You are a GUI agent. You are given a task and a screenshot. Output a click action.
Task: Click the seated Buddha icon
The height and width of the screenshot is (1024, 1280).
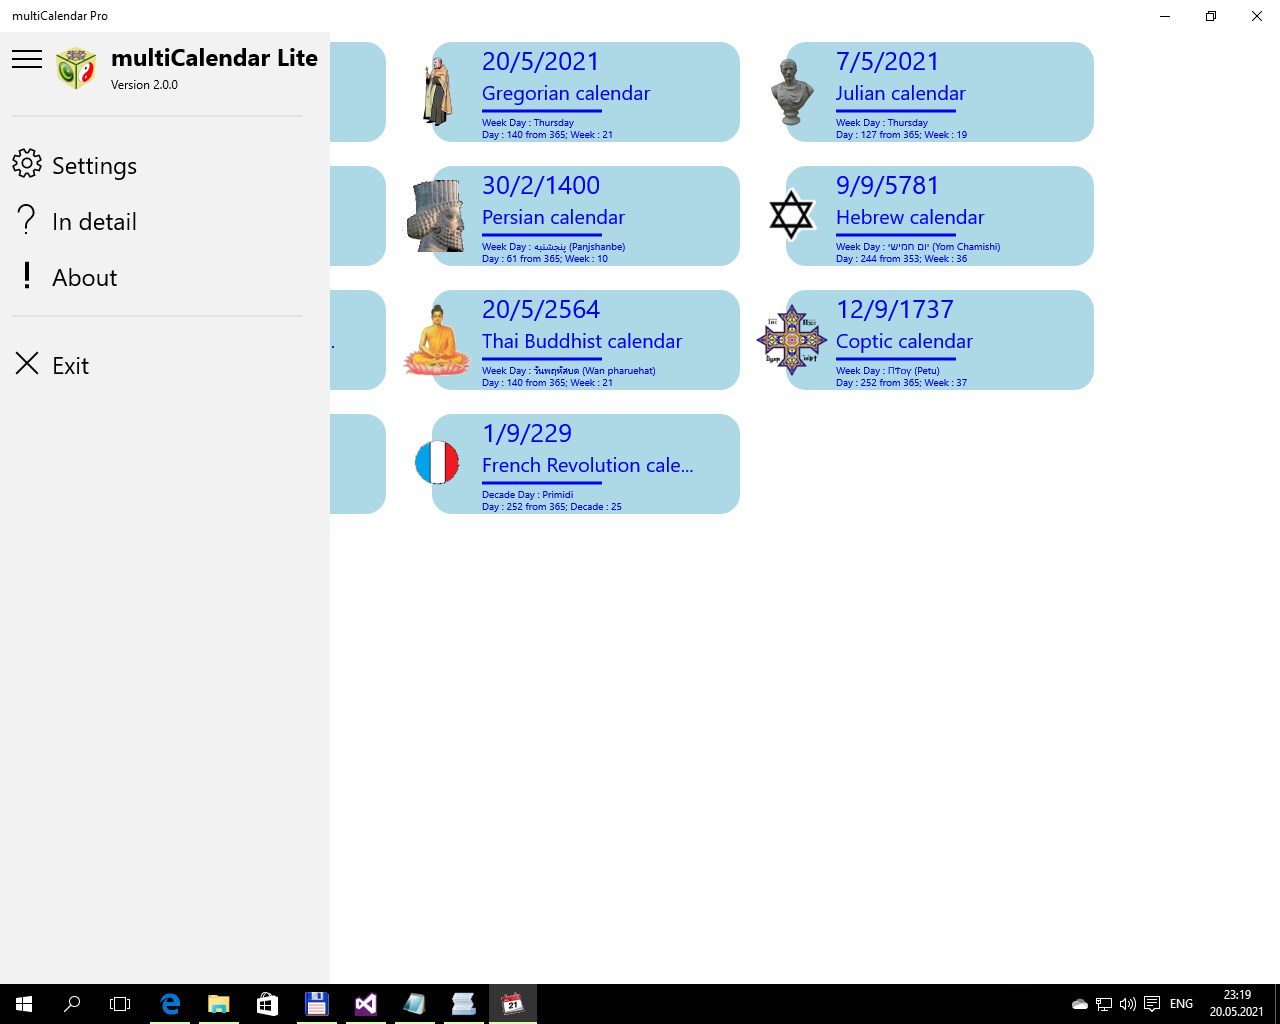coord(437,340)
